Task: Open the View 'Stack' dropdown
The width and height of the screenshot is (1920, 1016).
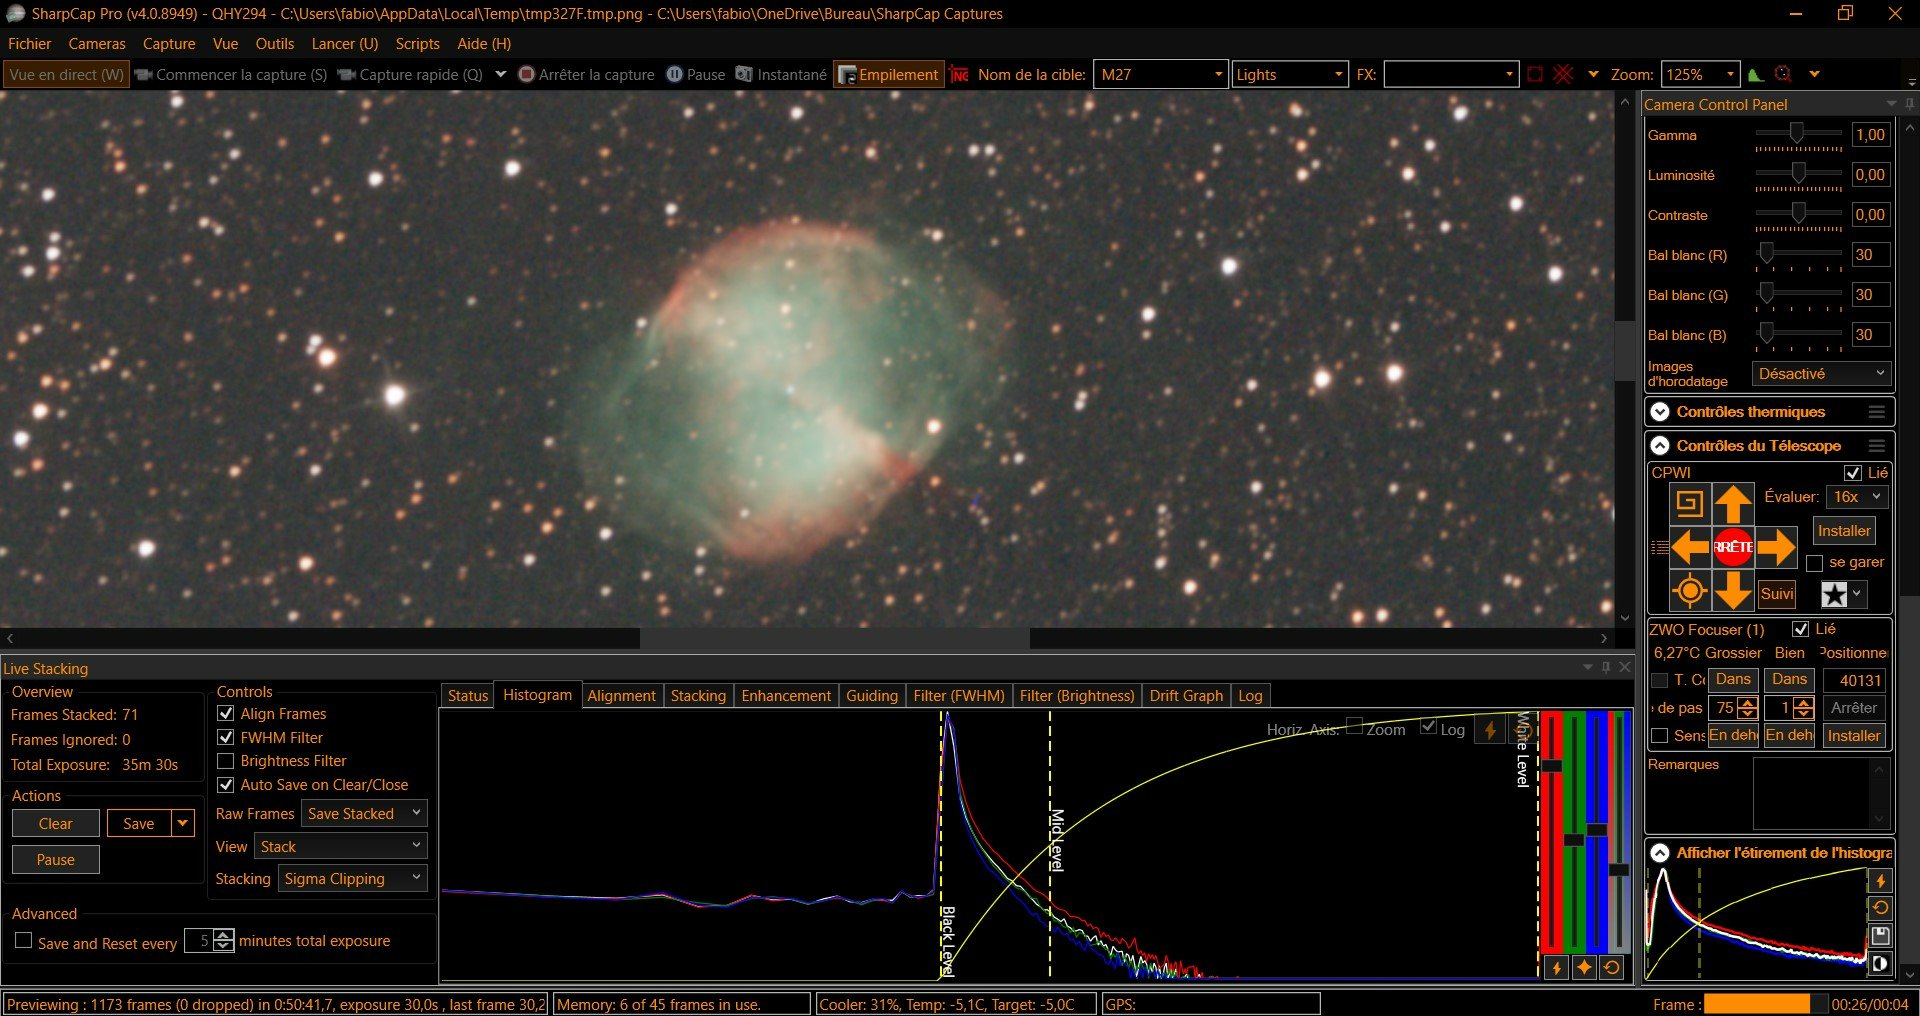Action: coord(341,847)
